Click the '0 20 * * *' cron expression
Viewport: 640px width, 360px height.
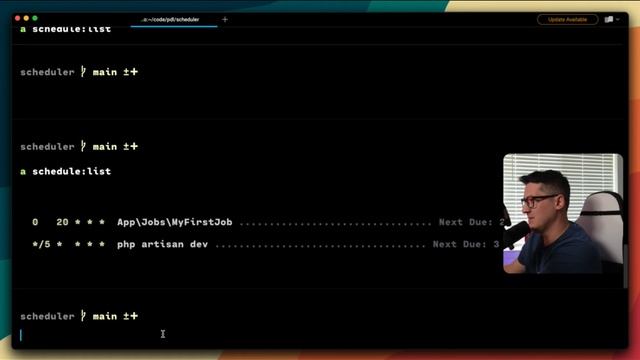pyautogui.click(x=69, y=222)
